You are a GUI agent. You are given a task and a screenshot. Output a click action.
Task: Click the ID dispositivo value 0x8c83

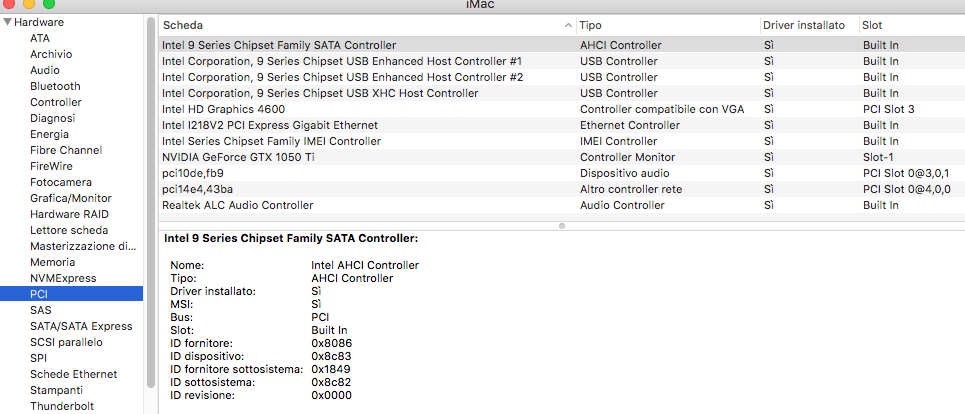tap(332, 356)
